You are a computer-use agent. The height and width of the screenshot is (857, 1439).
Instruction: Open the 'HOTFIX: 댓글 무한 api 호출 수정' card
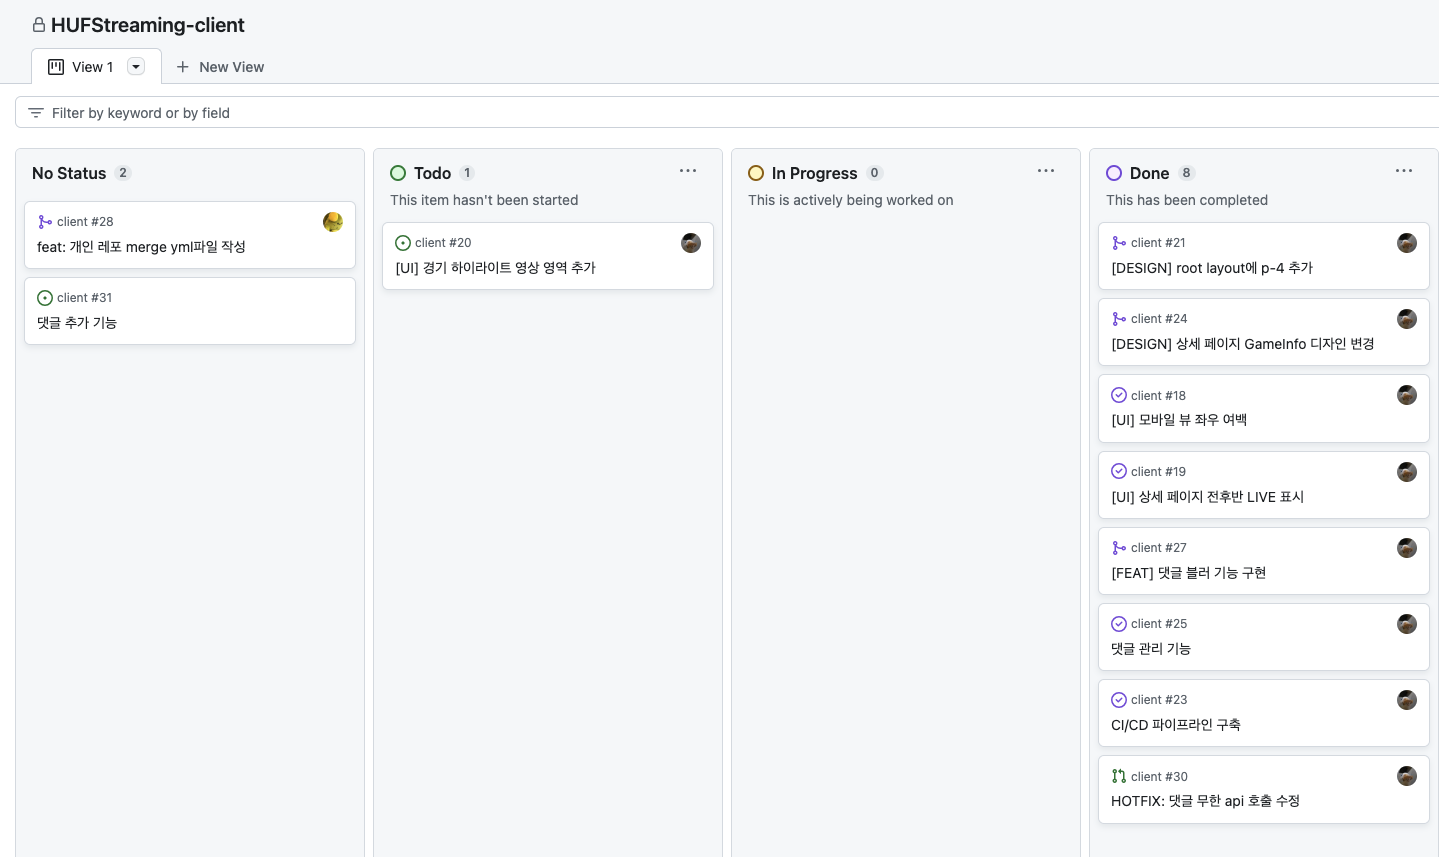[1205, 801]
